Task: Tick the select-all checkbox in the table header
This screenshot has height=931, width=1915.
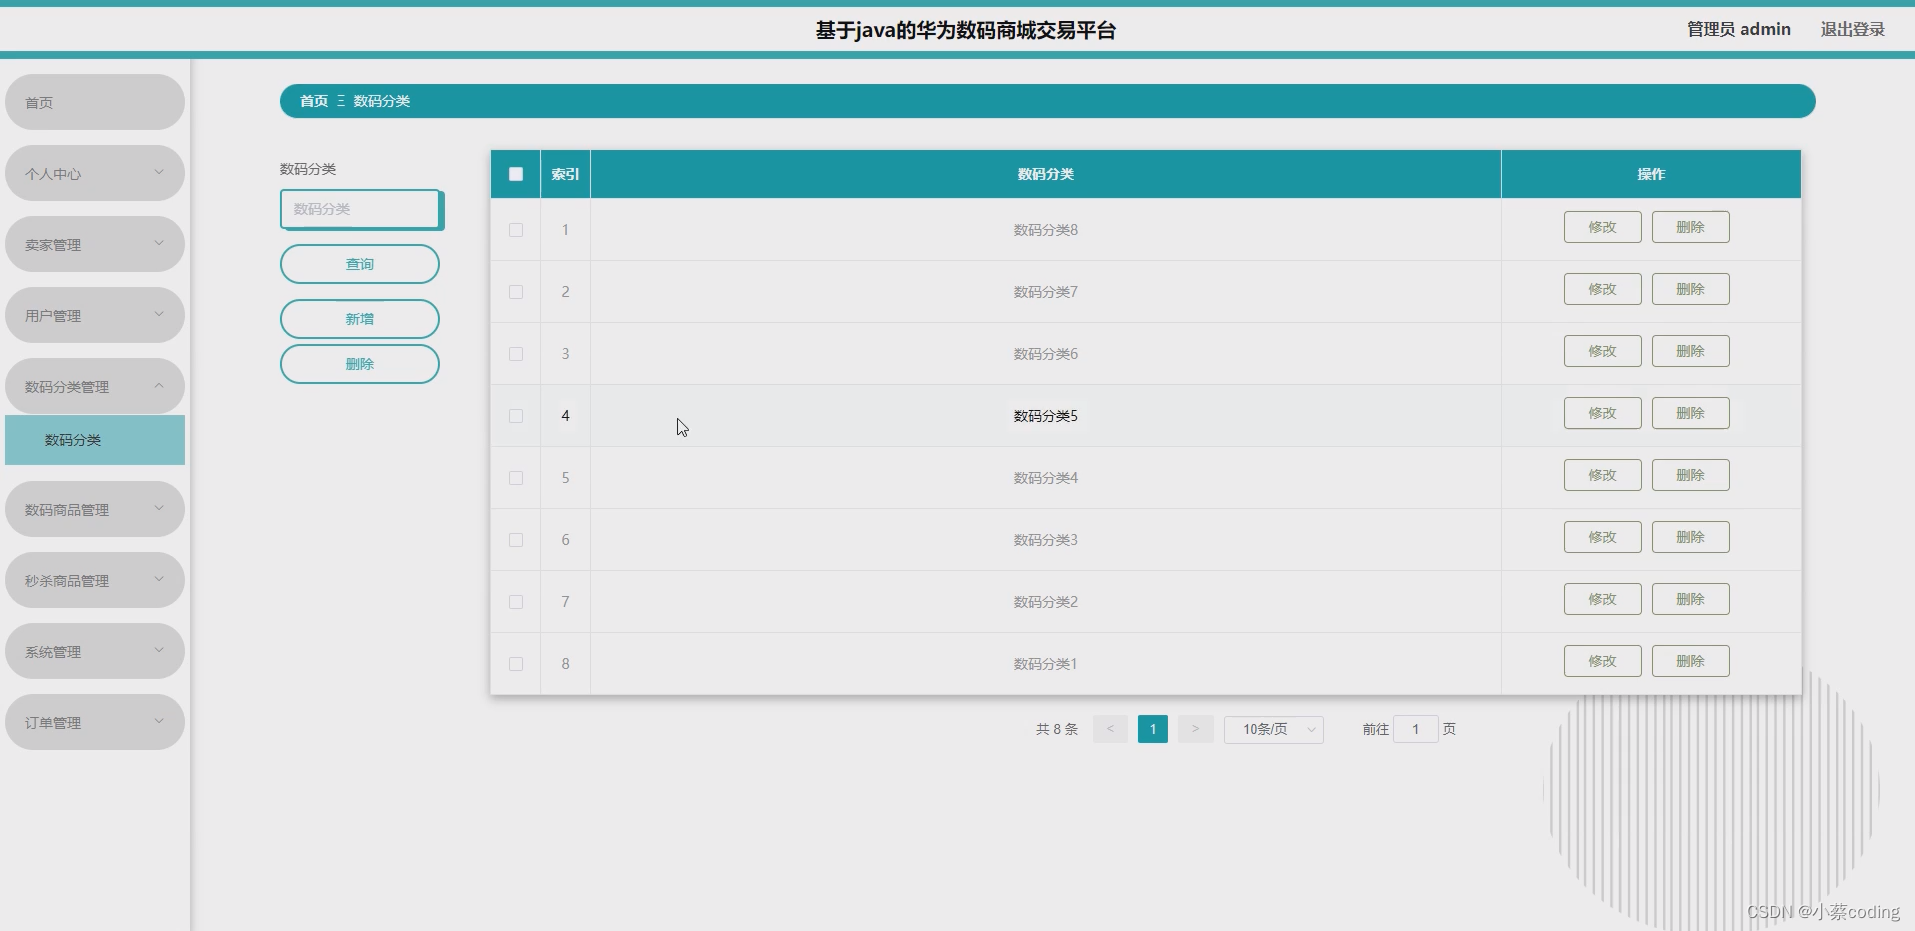Action: tap(516, 174)
